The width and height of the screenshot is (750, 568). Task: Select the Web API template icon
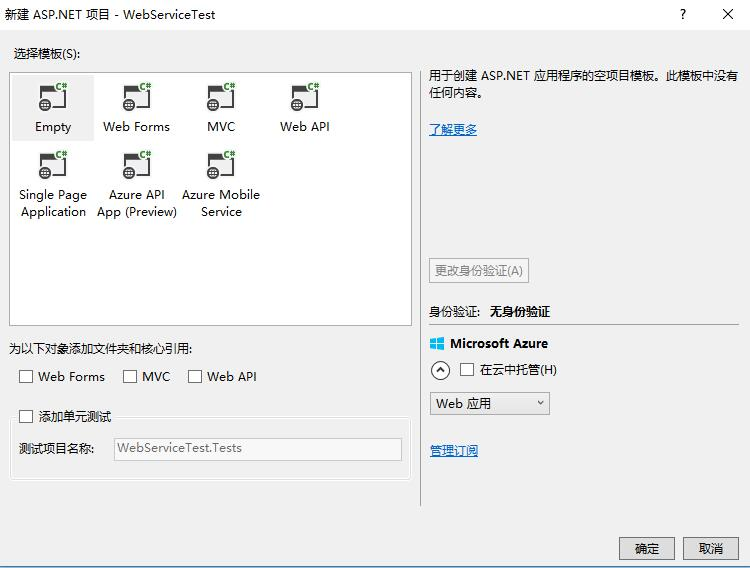[x=305, y=96]
